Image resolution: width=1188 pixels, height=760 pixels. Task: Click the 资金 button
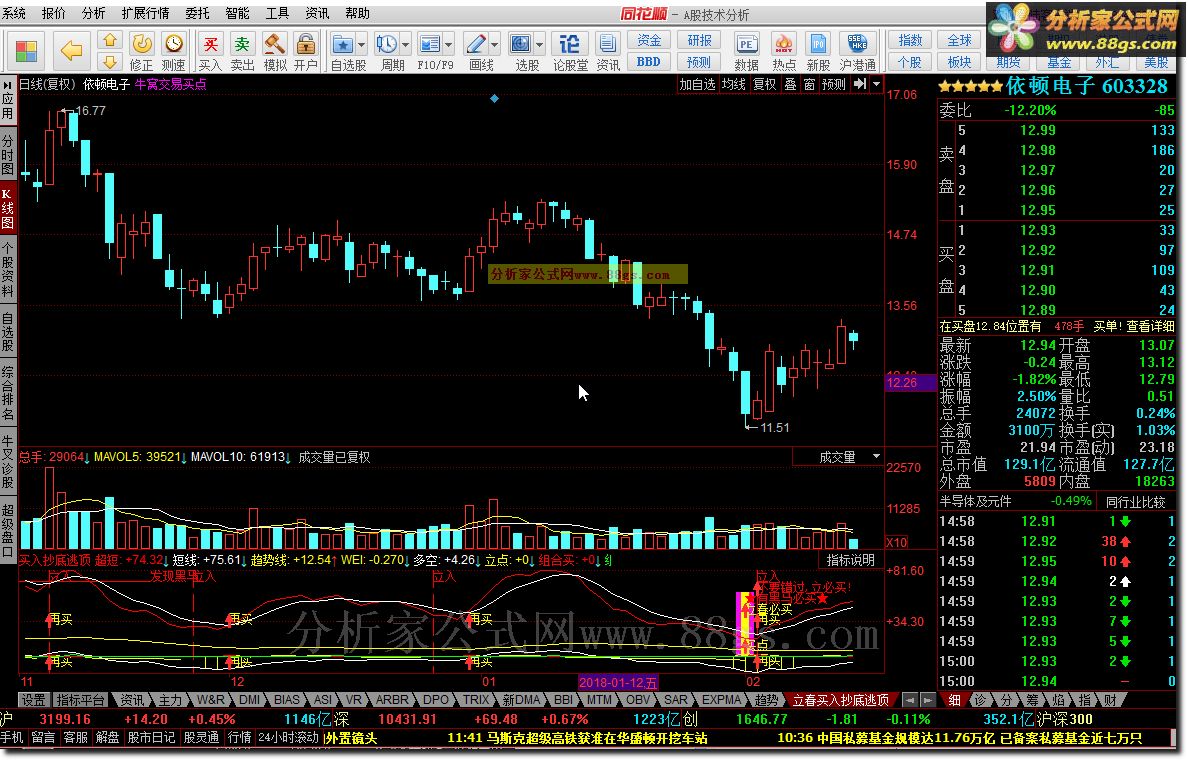(649, 40)
